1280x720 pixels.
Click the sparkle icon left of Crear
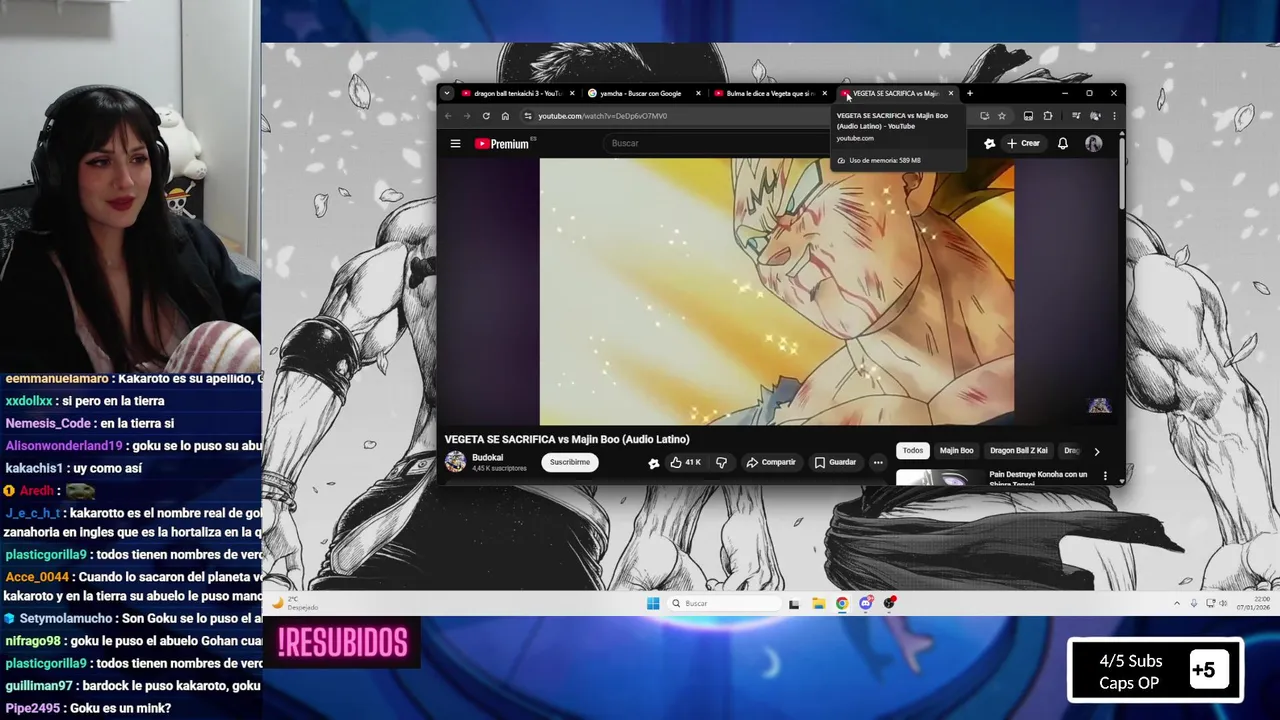[x=989, y=143]
